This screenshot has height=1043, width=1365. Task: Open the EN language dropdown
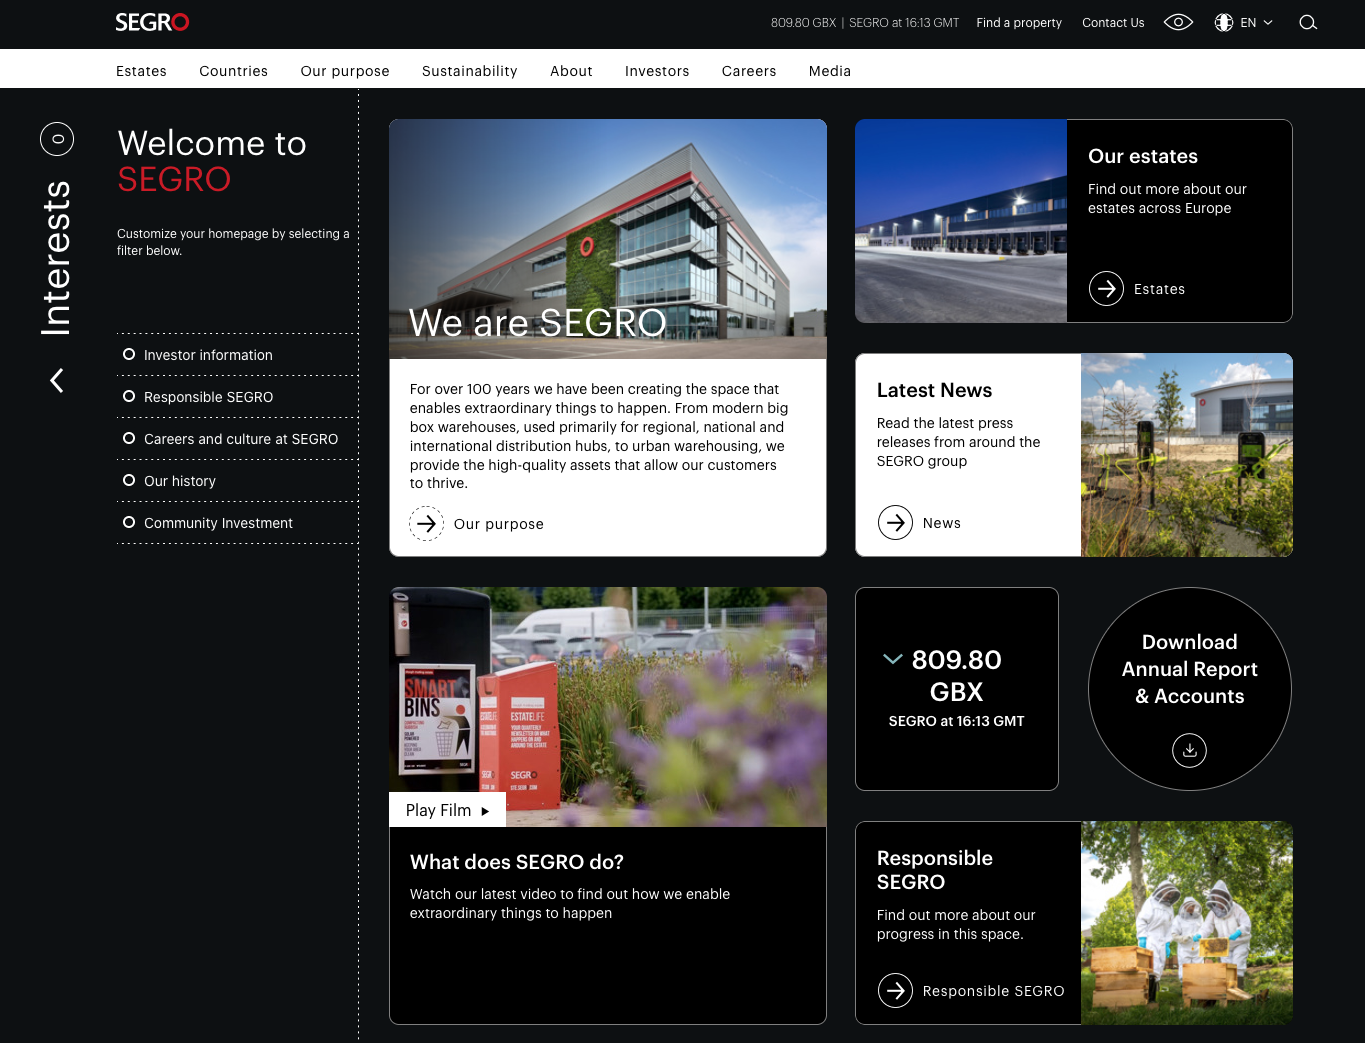click(1244, 23)
